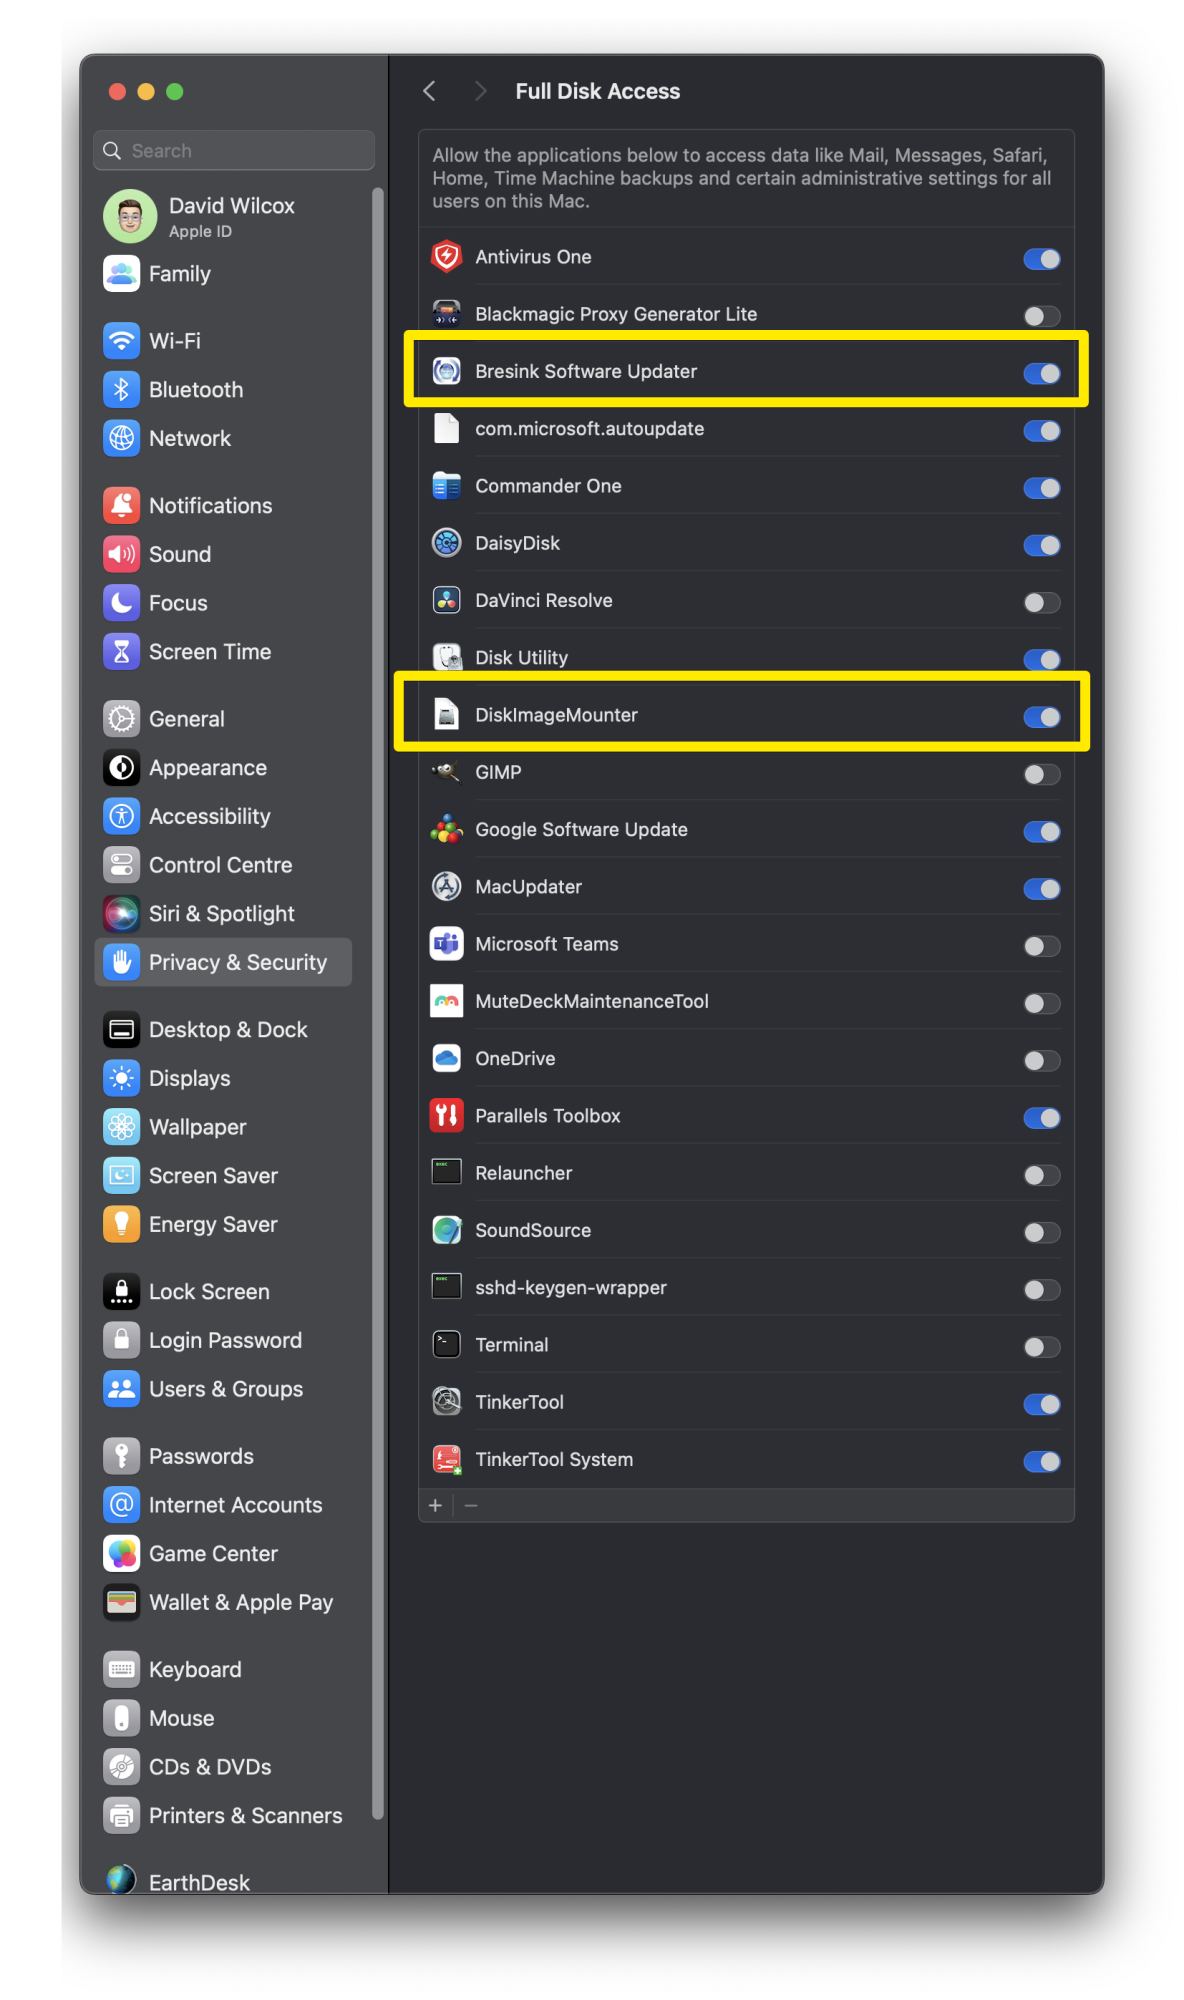The height and width of the screenshot is (2000, 1184).
Task: Open the General settings pane
Action: 223,719
